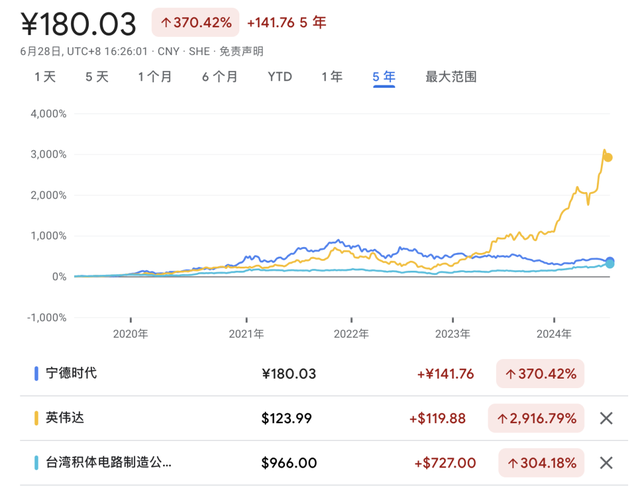Remove 台湾积体电路制造 from the comparison
The width and height of the screenshot is (640, 496).
(x=605, y=463)
